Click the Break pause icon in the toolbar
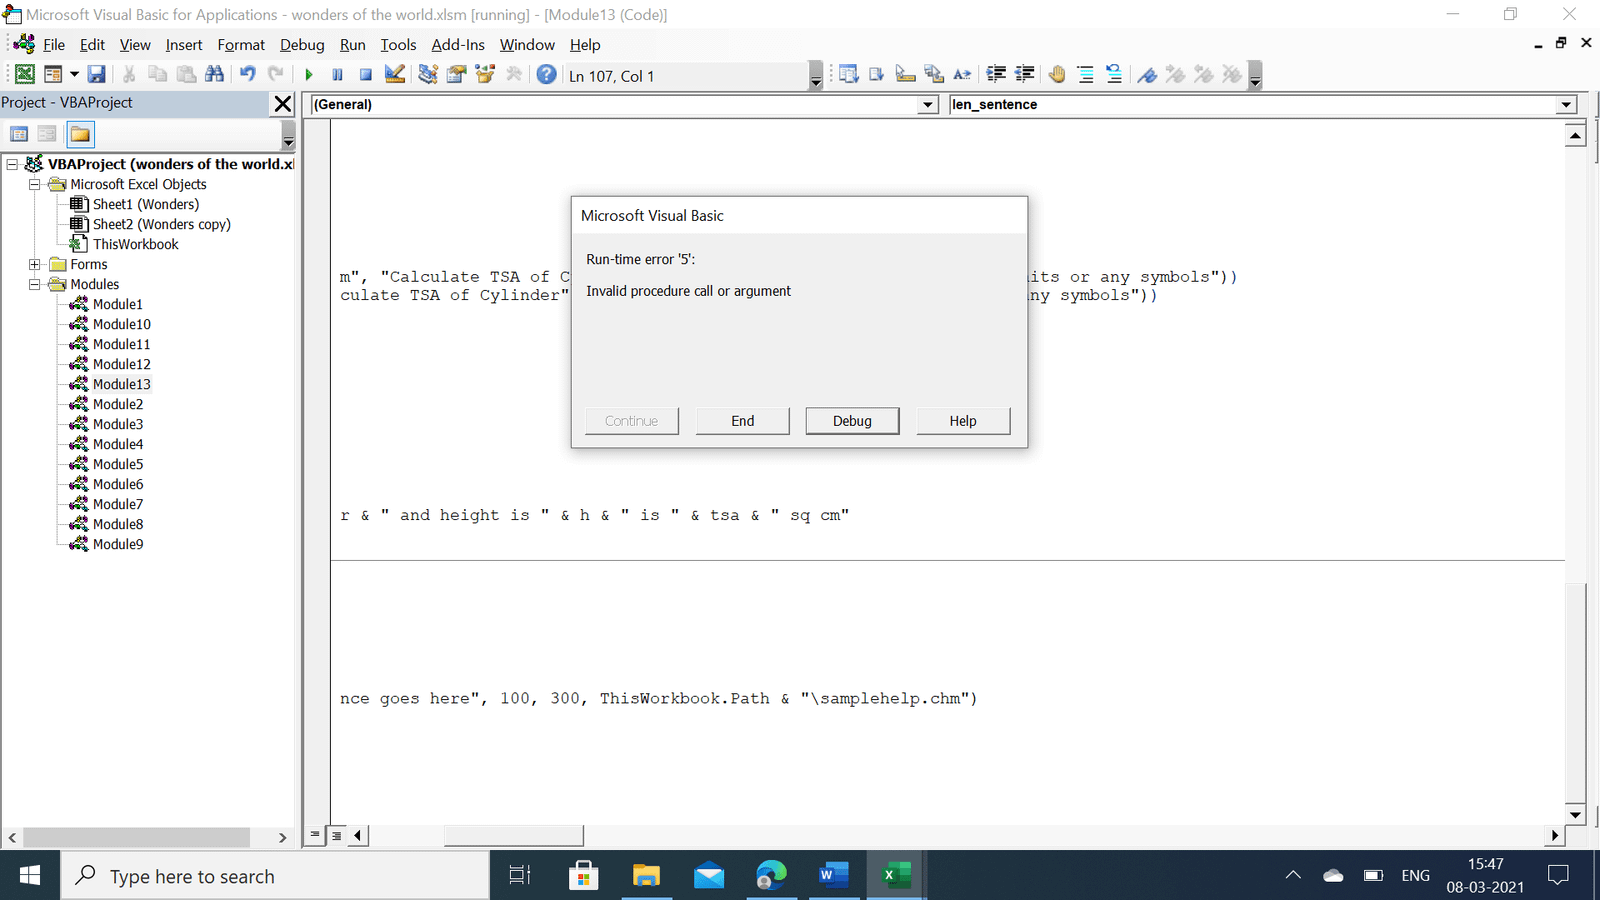 coord(338,75)
